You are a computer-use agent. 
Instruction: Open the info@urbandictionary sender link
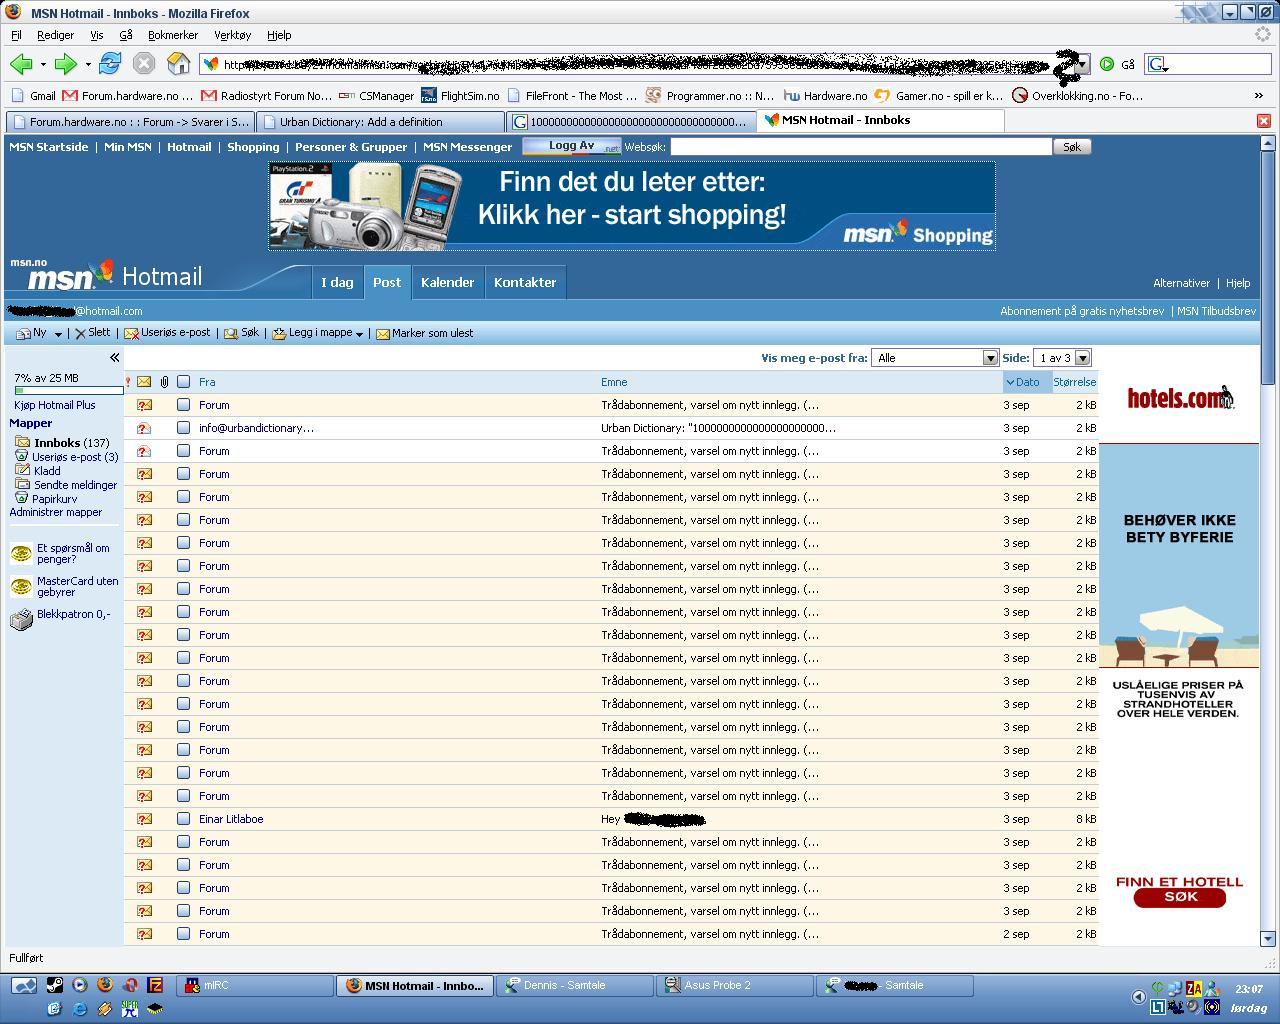point(256,428)
